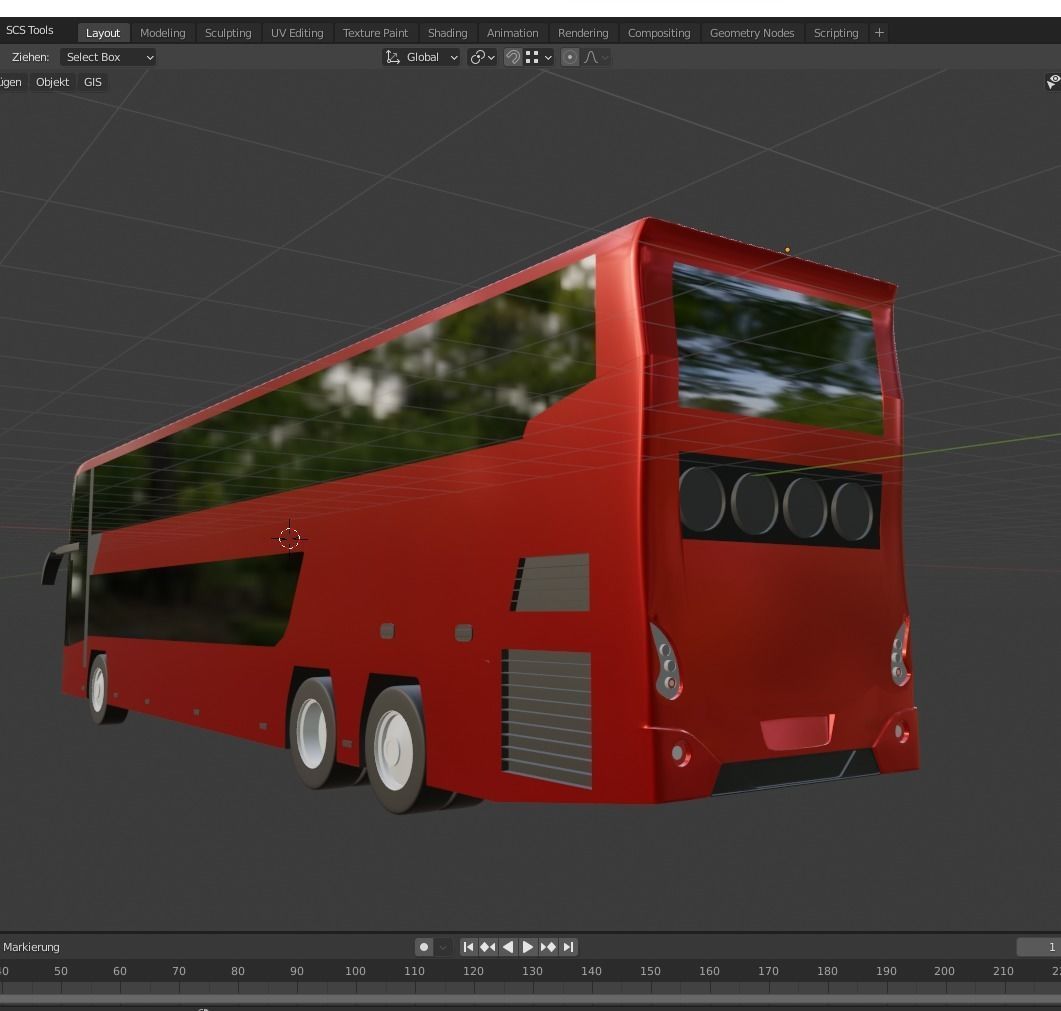1061x1011 pixels.
Task: Jump to the first frame in the timeline
Action: (x=468, y=947)
